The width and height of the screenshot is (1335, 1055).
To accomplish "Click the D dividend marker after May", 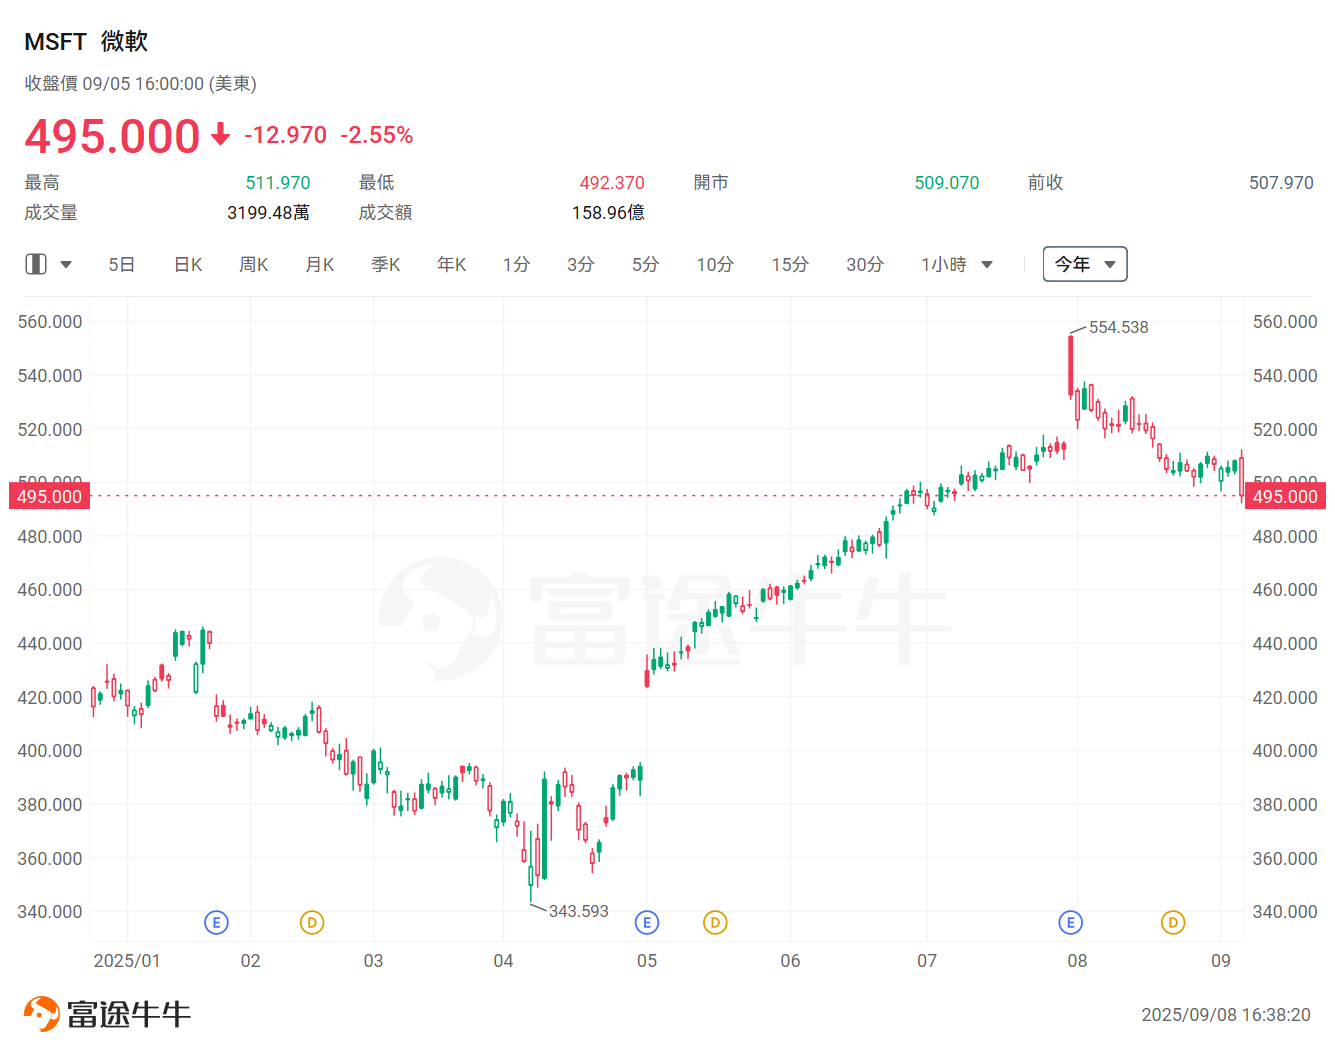I will click(x=715, y=922).
